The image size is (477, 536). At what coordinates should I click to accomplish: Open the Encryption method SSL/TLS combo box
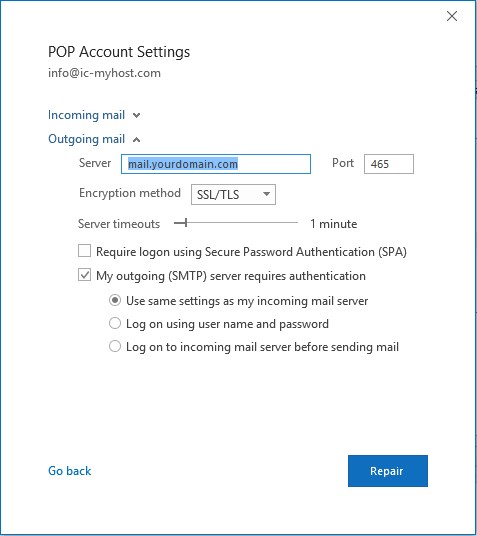point(233,195)
